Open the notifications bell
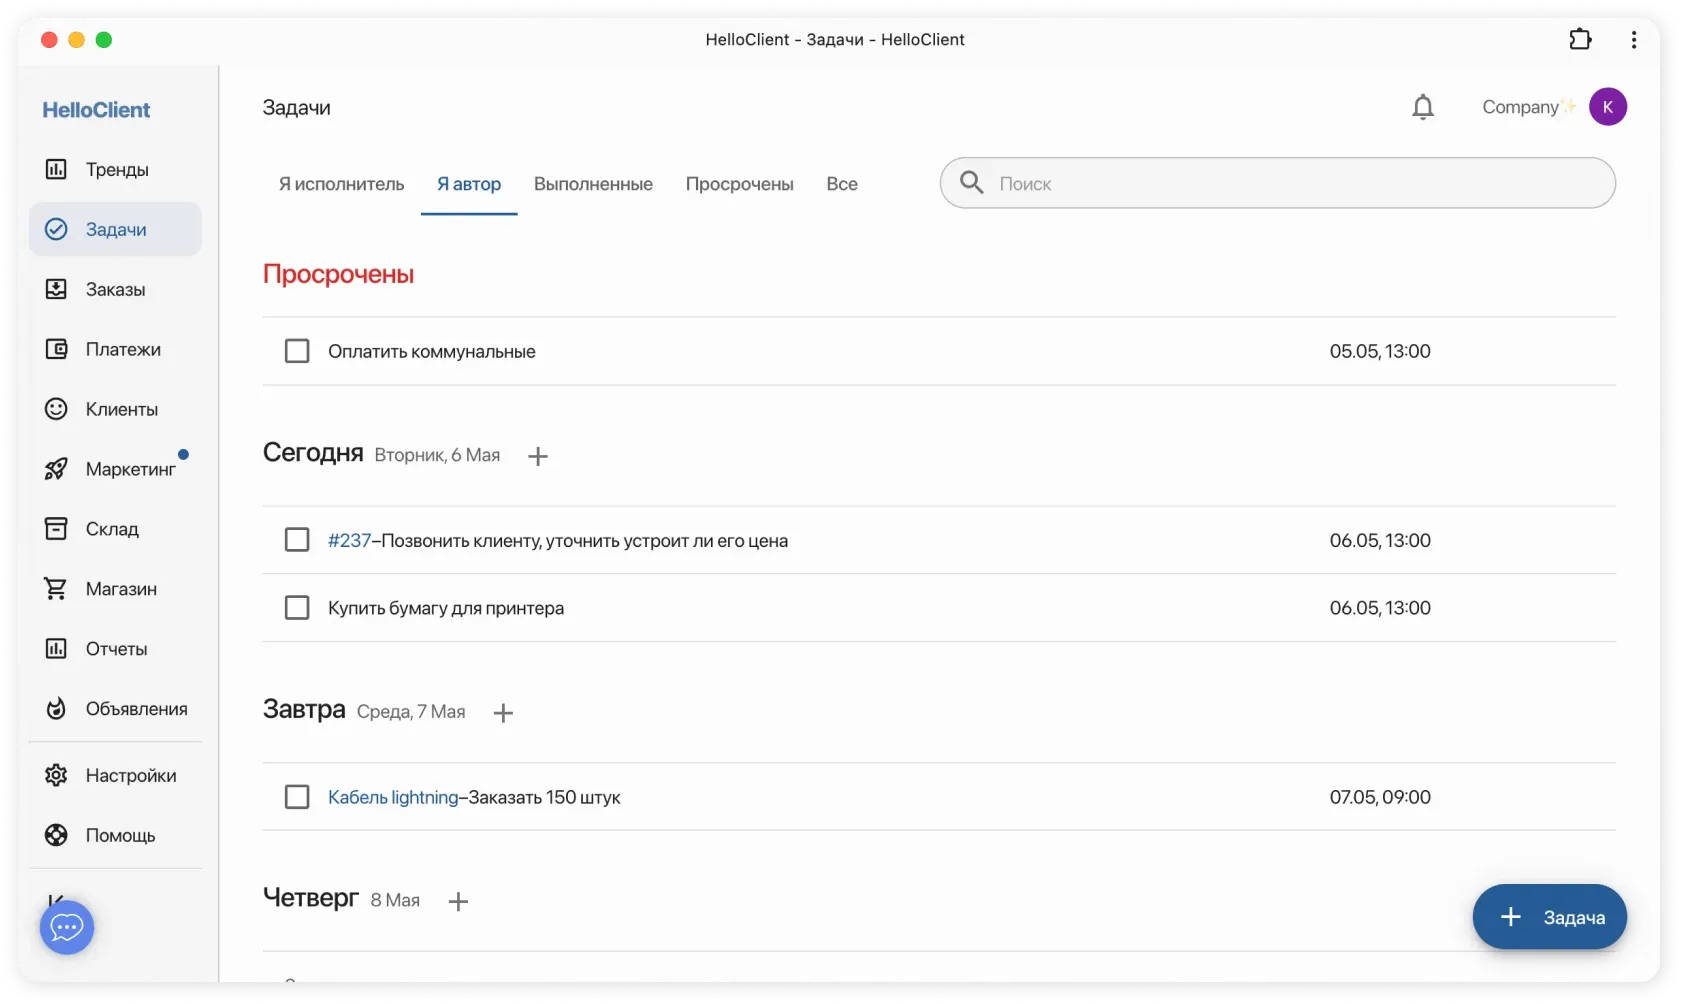1682x1004 pixels. click(1422, 107)
